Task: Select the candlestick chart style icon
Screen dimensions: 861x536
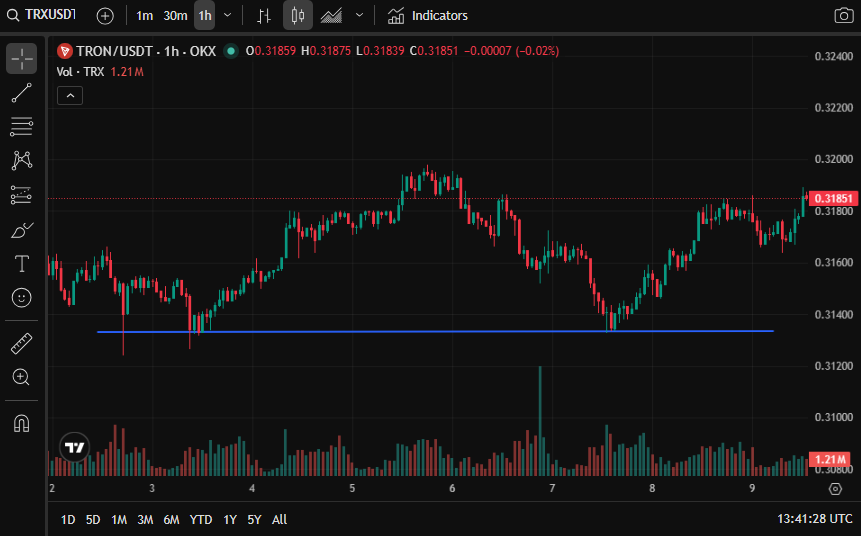Action: coord(298,15)
